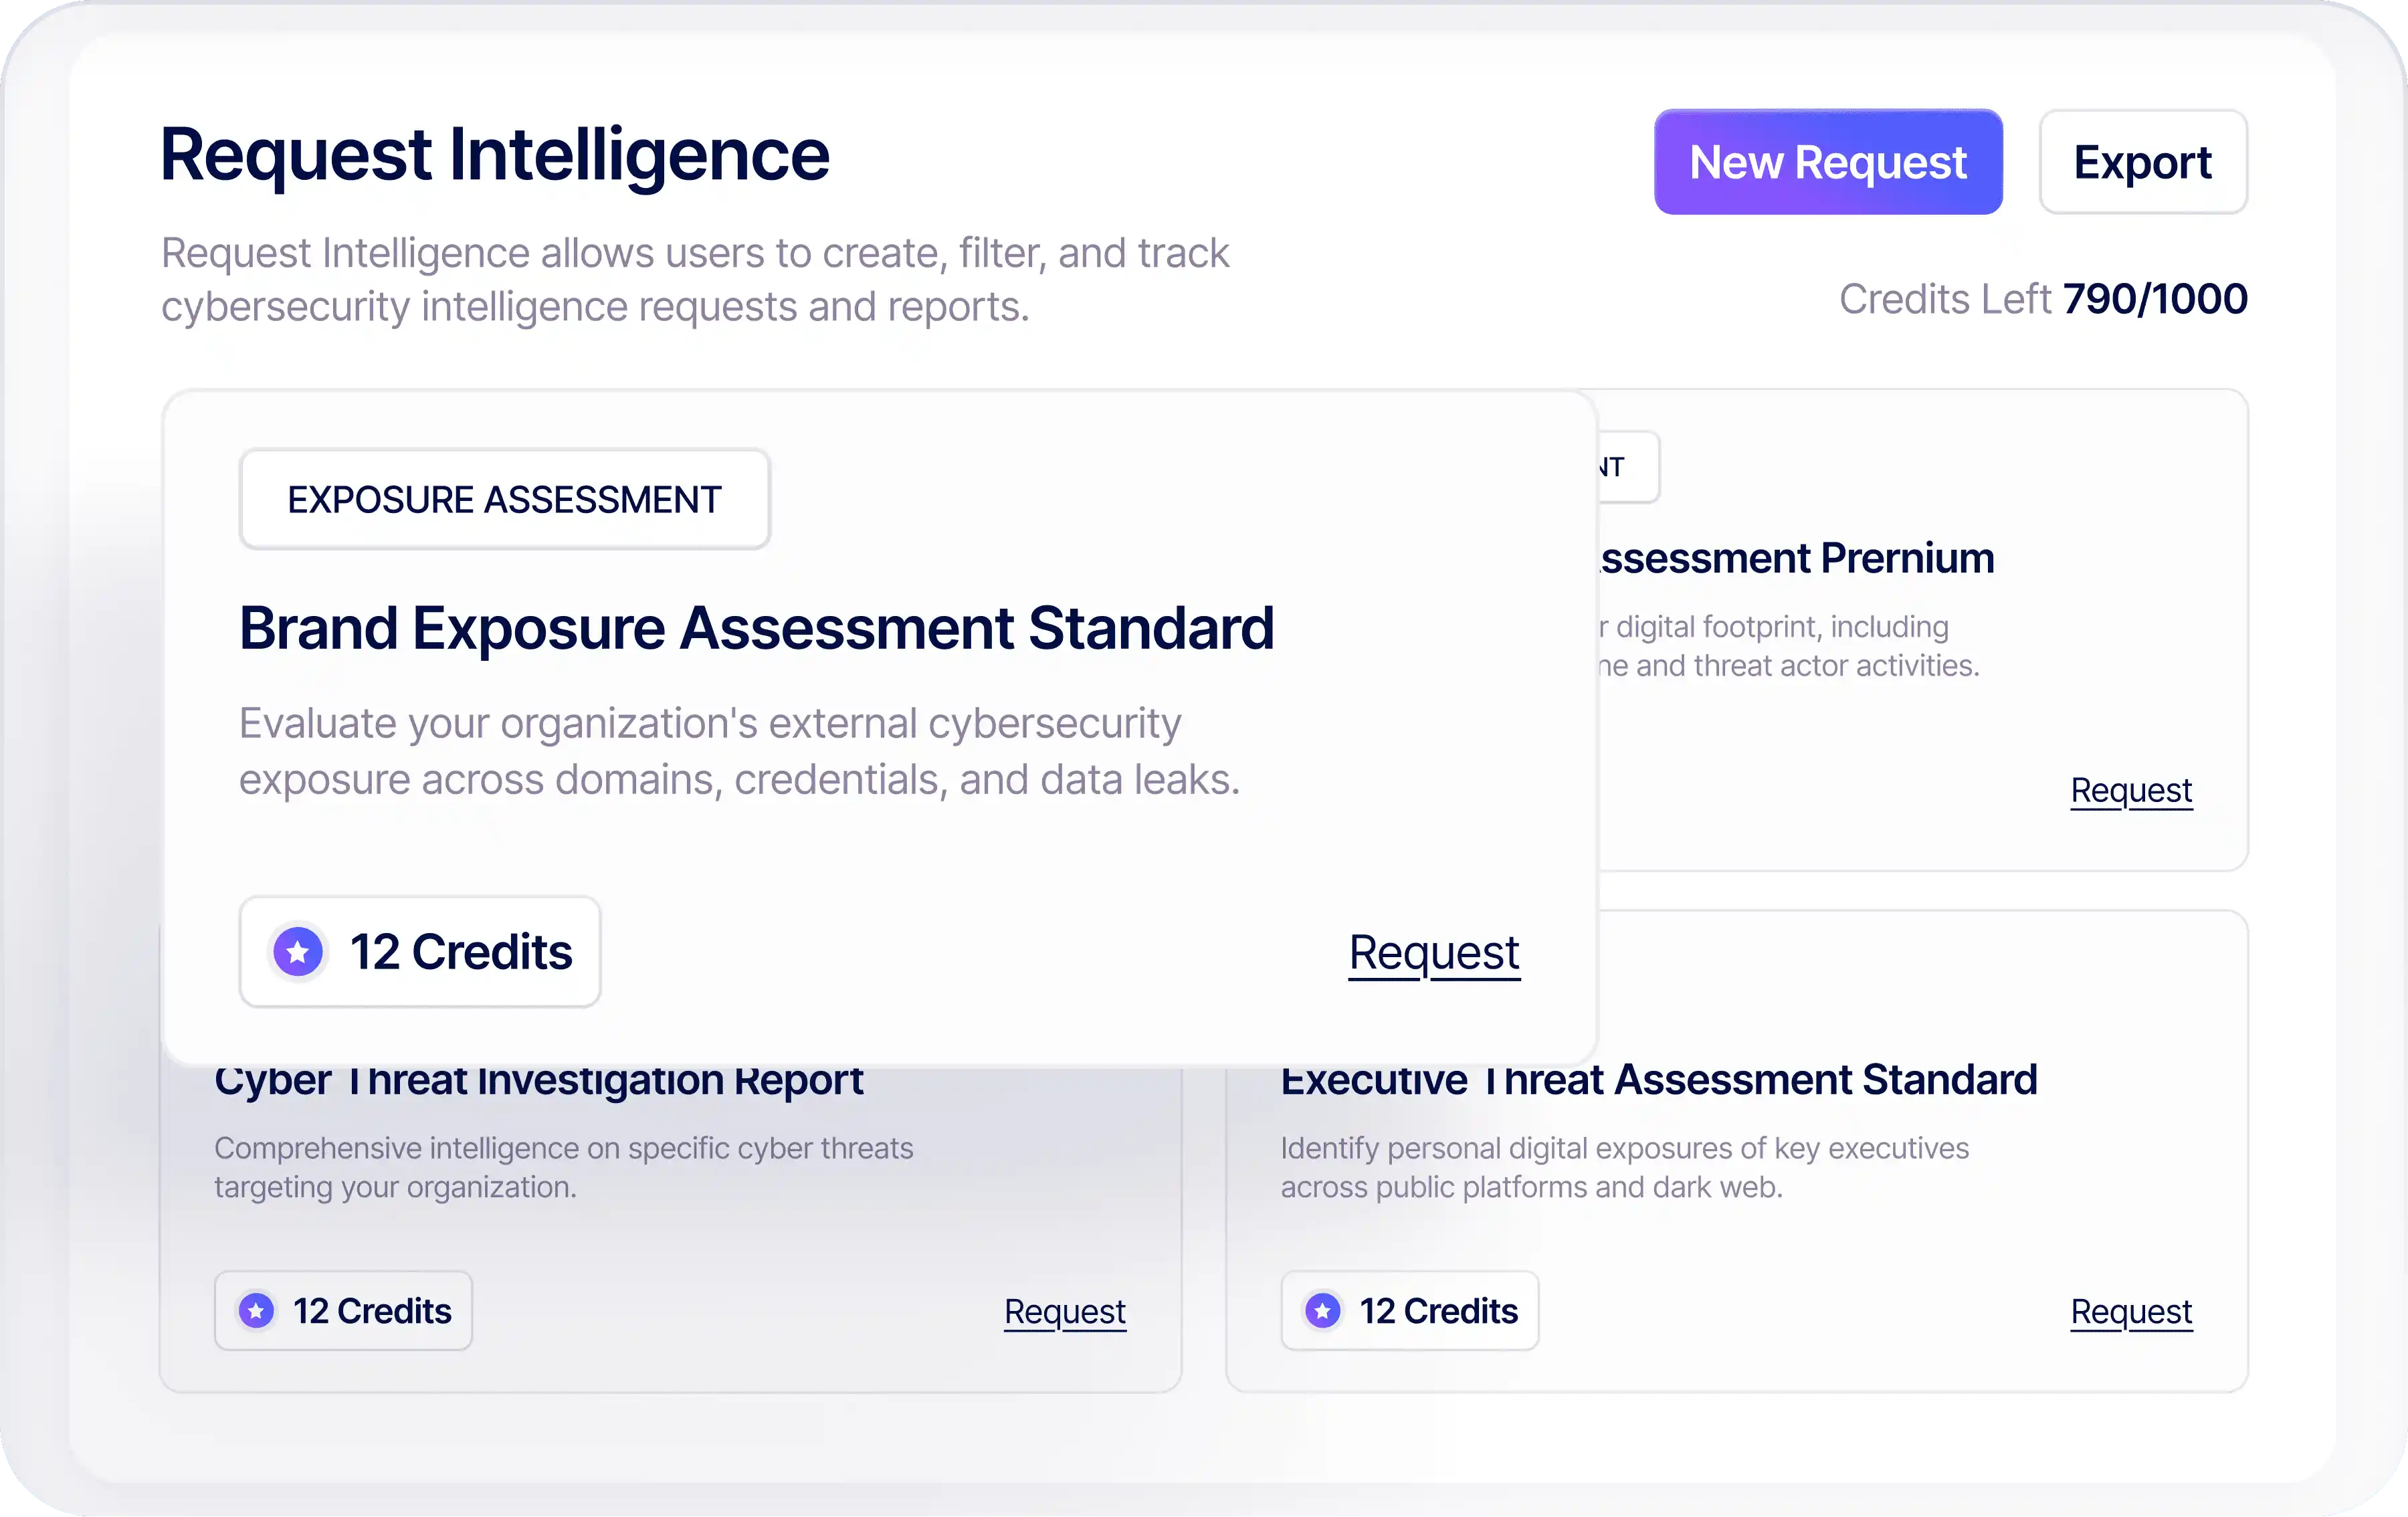Click the 12 Credits badge on Cyber Threat card
Image resolution: width=2408 pixels, height=1517 pixels.
(x=343, y=1310)
